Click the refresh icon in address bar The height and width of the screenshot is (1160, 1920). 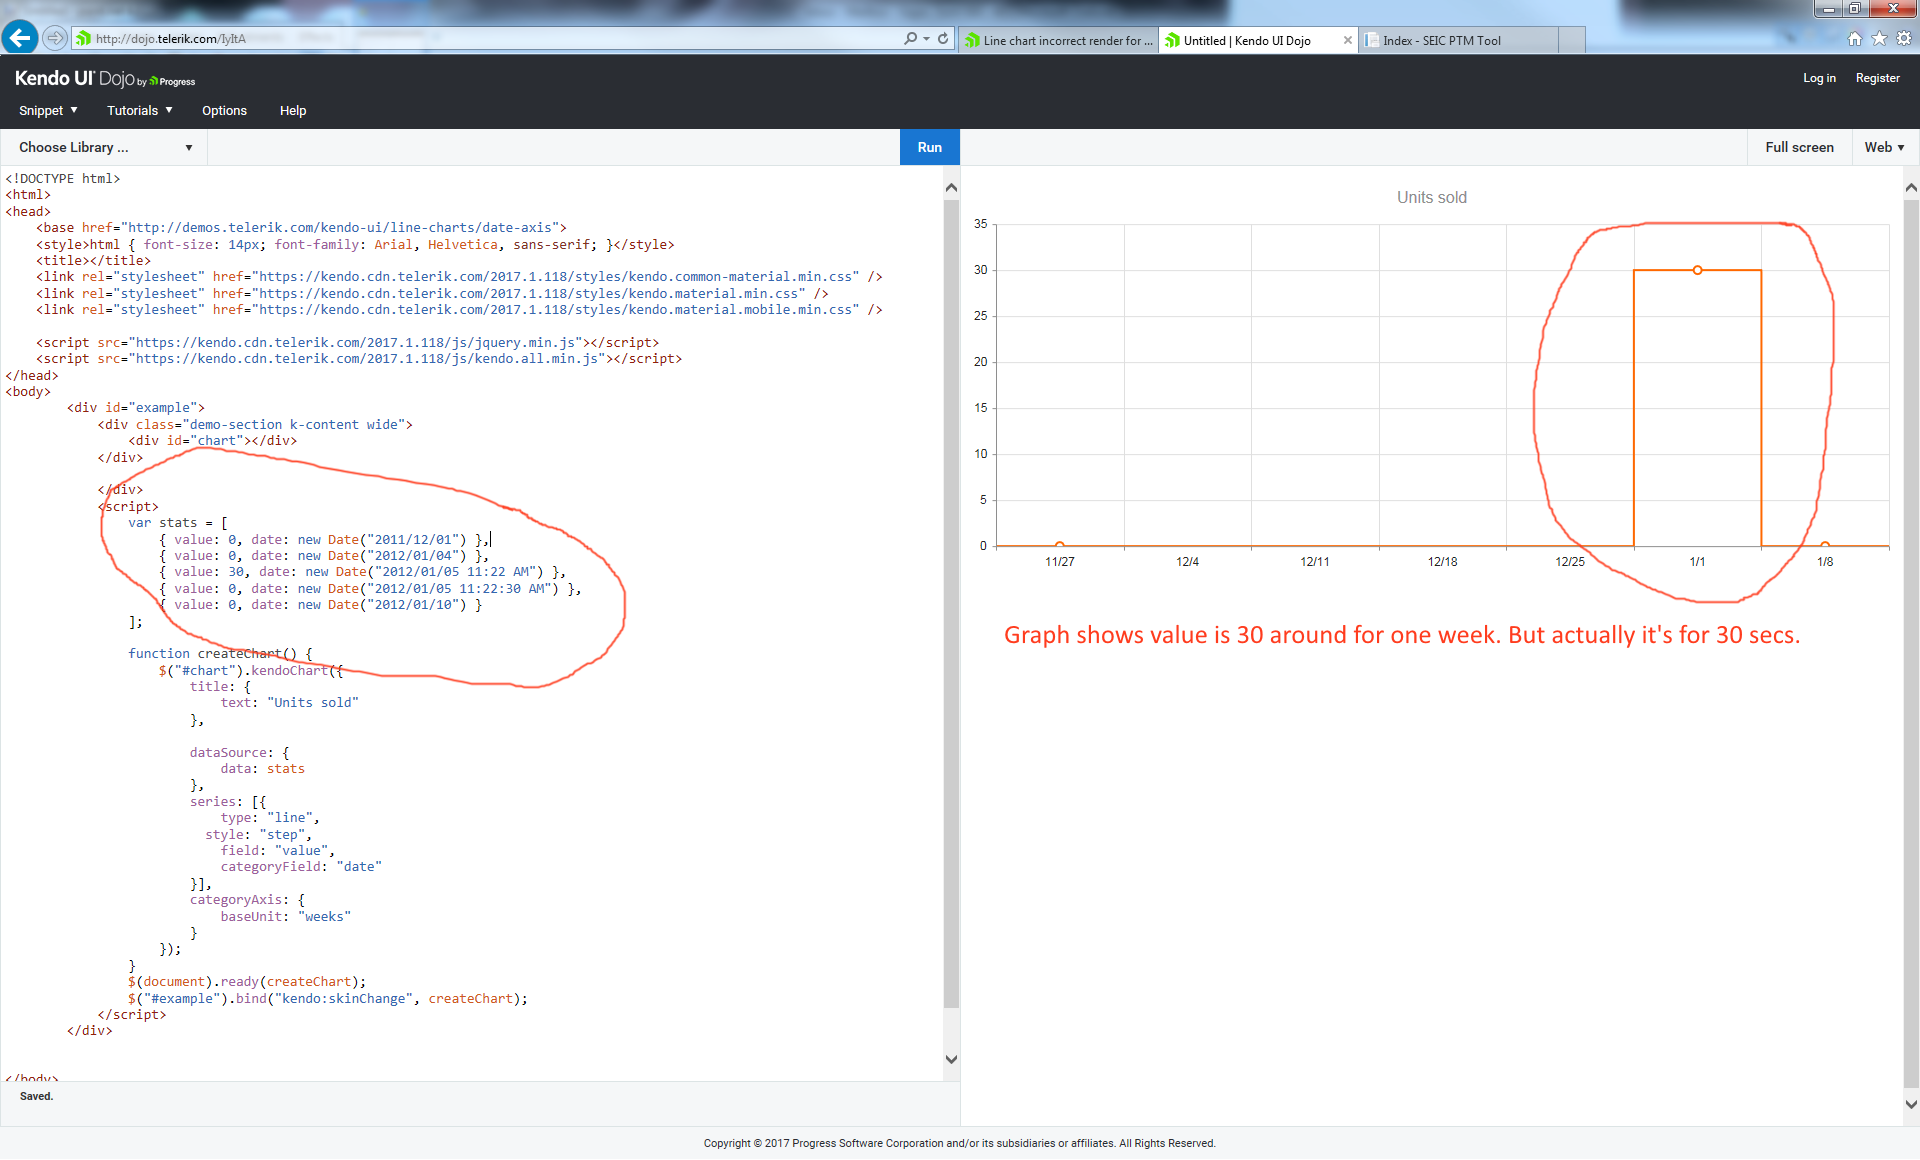[943, 38]
